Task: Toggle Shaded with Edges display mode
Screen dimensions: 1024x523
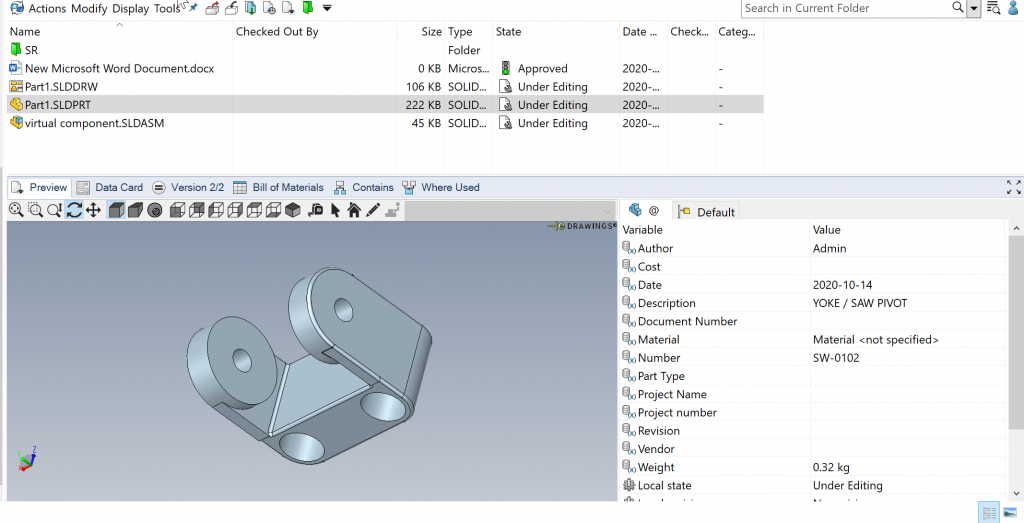Action: pos(116,210)
